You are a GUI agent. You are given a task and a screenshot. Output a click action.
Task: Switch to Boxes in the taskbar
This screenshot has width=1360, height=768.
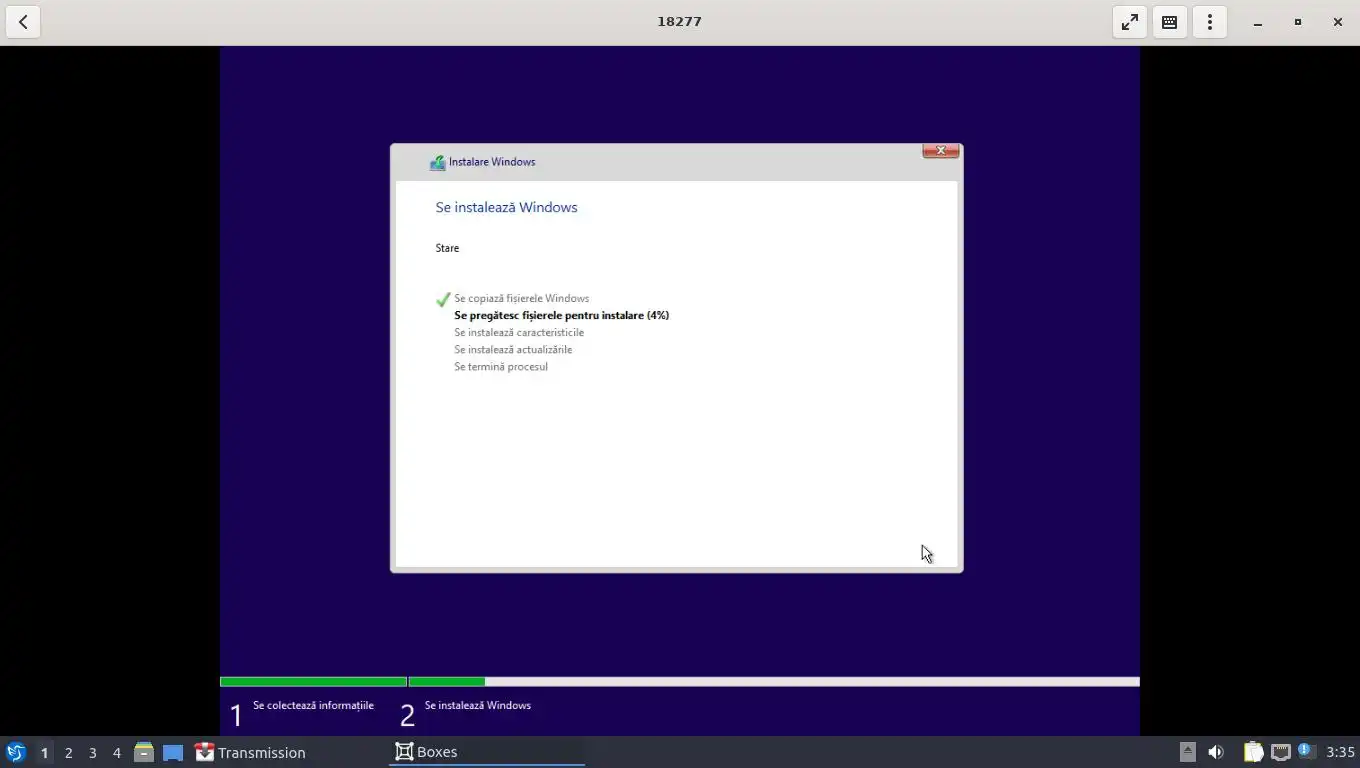point(487,752)
